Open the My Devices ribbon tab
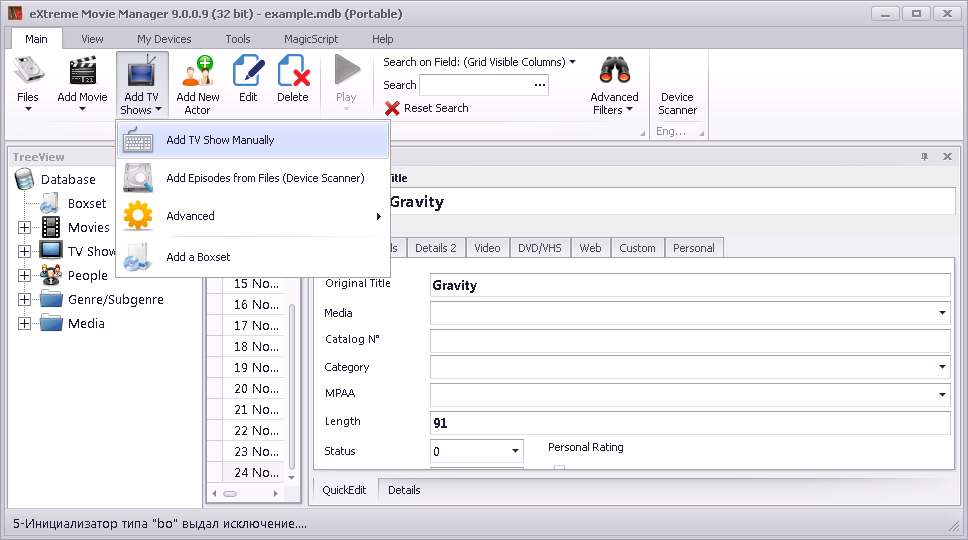This screenshot has height=540, width=968. (x=164, y=39)
